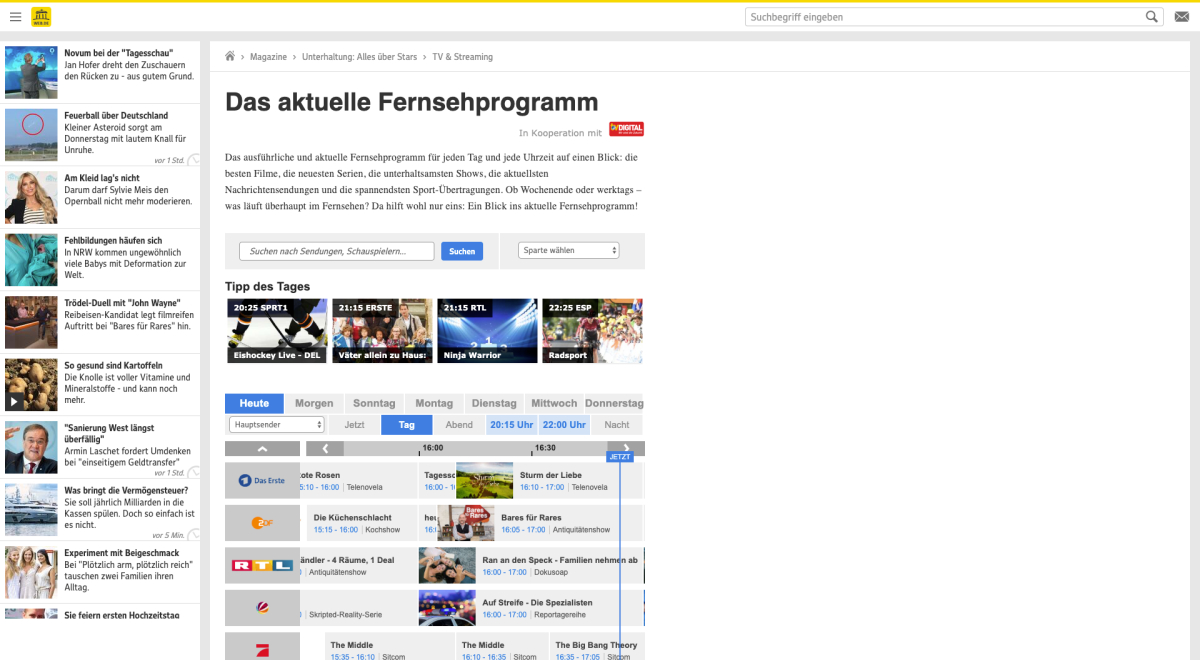Viewport: 1200px width, 660px height.
Task: Play the potato article video thumbnail
Action: pyautogui.click(x=31, y=385)
